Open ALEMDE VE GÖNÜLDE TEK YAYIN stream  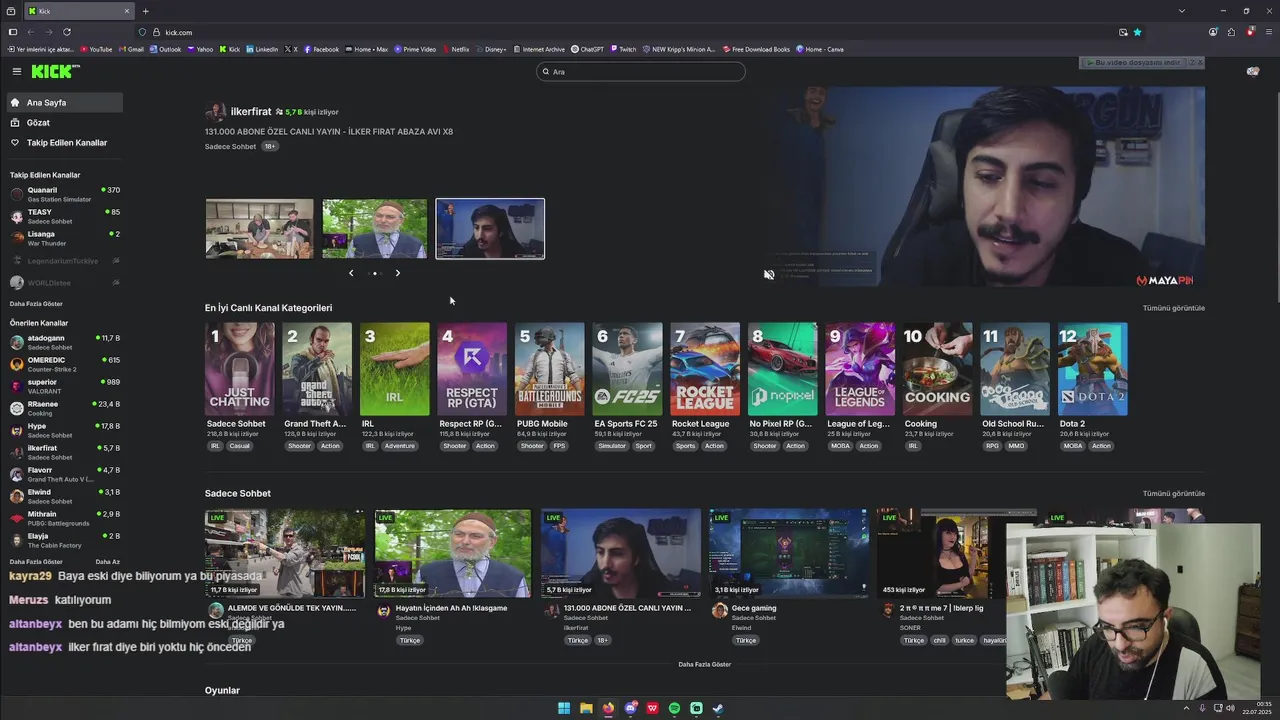pos(285,554)
